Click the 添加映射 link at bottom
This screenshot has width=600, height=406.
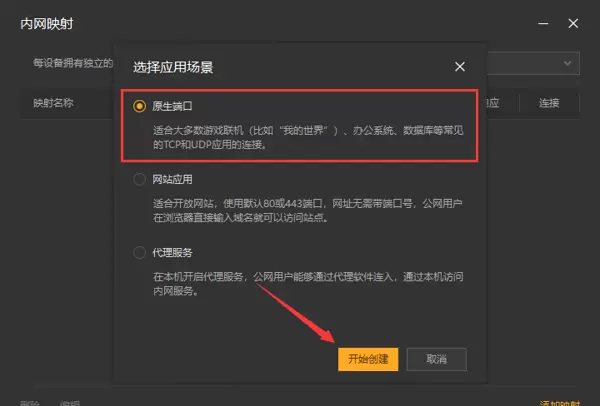[x=559, y=403]
